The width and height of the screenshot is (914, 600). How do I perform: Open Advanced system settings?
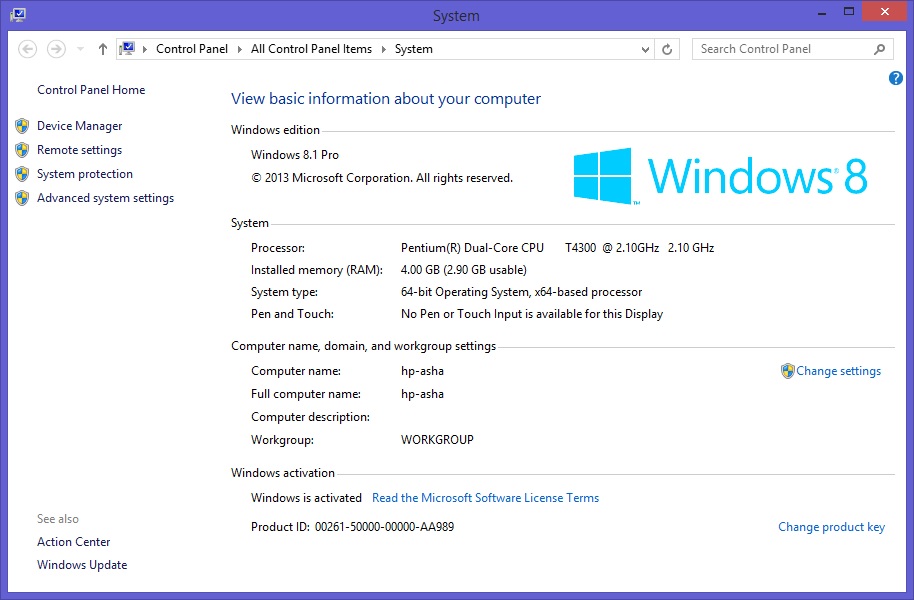(x=106, y=198)
